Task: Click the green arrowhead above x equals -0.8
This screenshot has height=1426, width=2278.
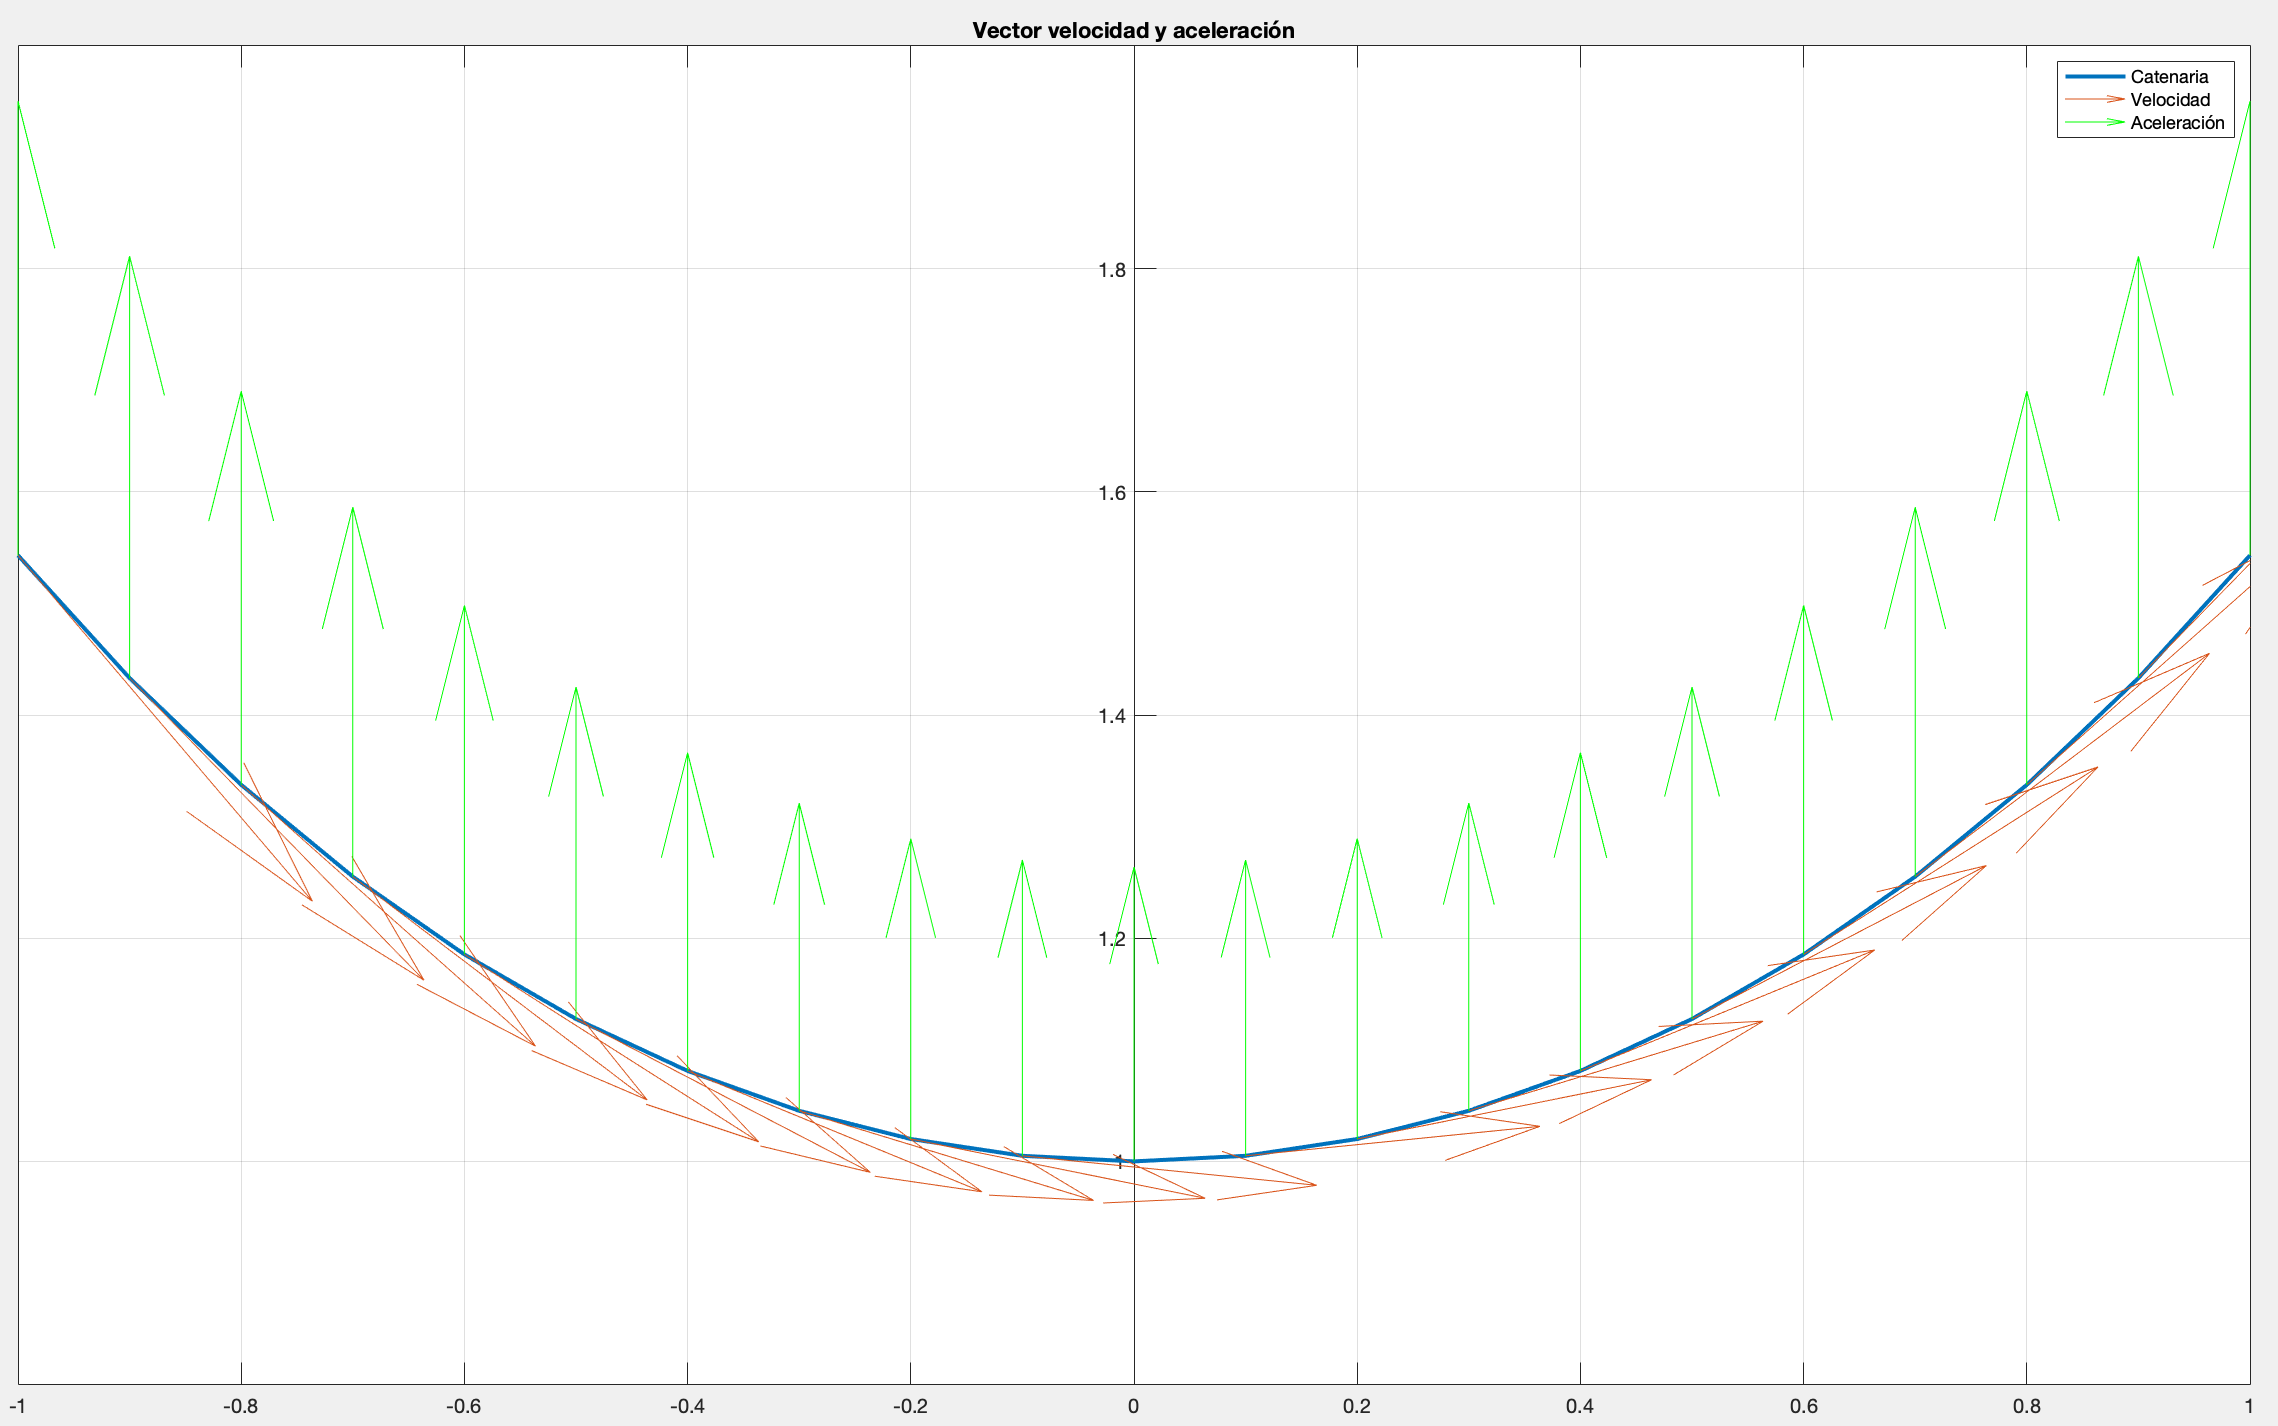Action: coord(241,396)
